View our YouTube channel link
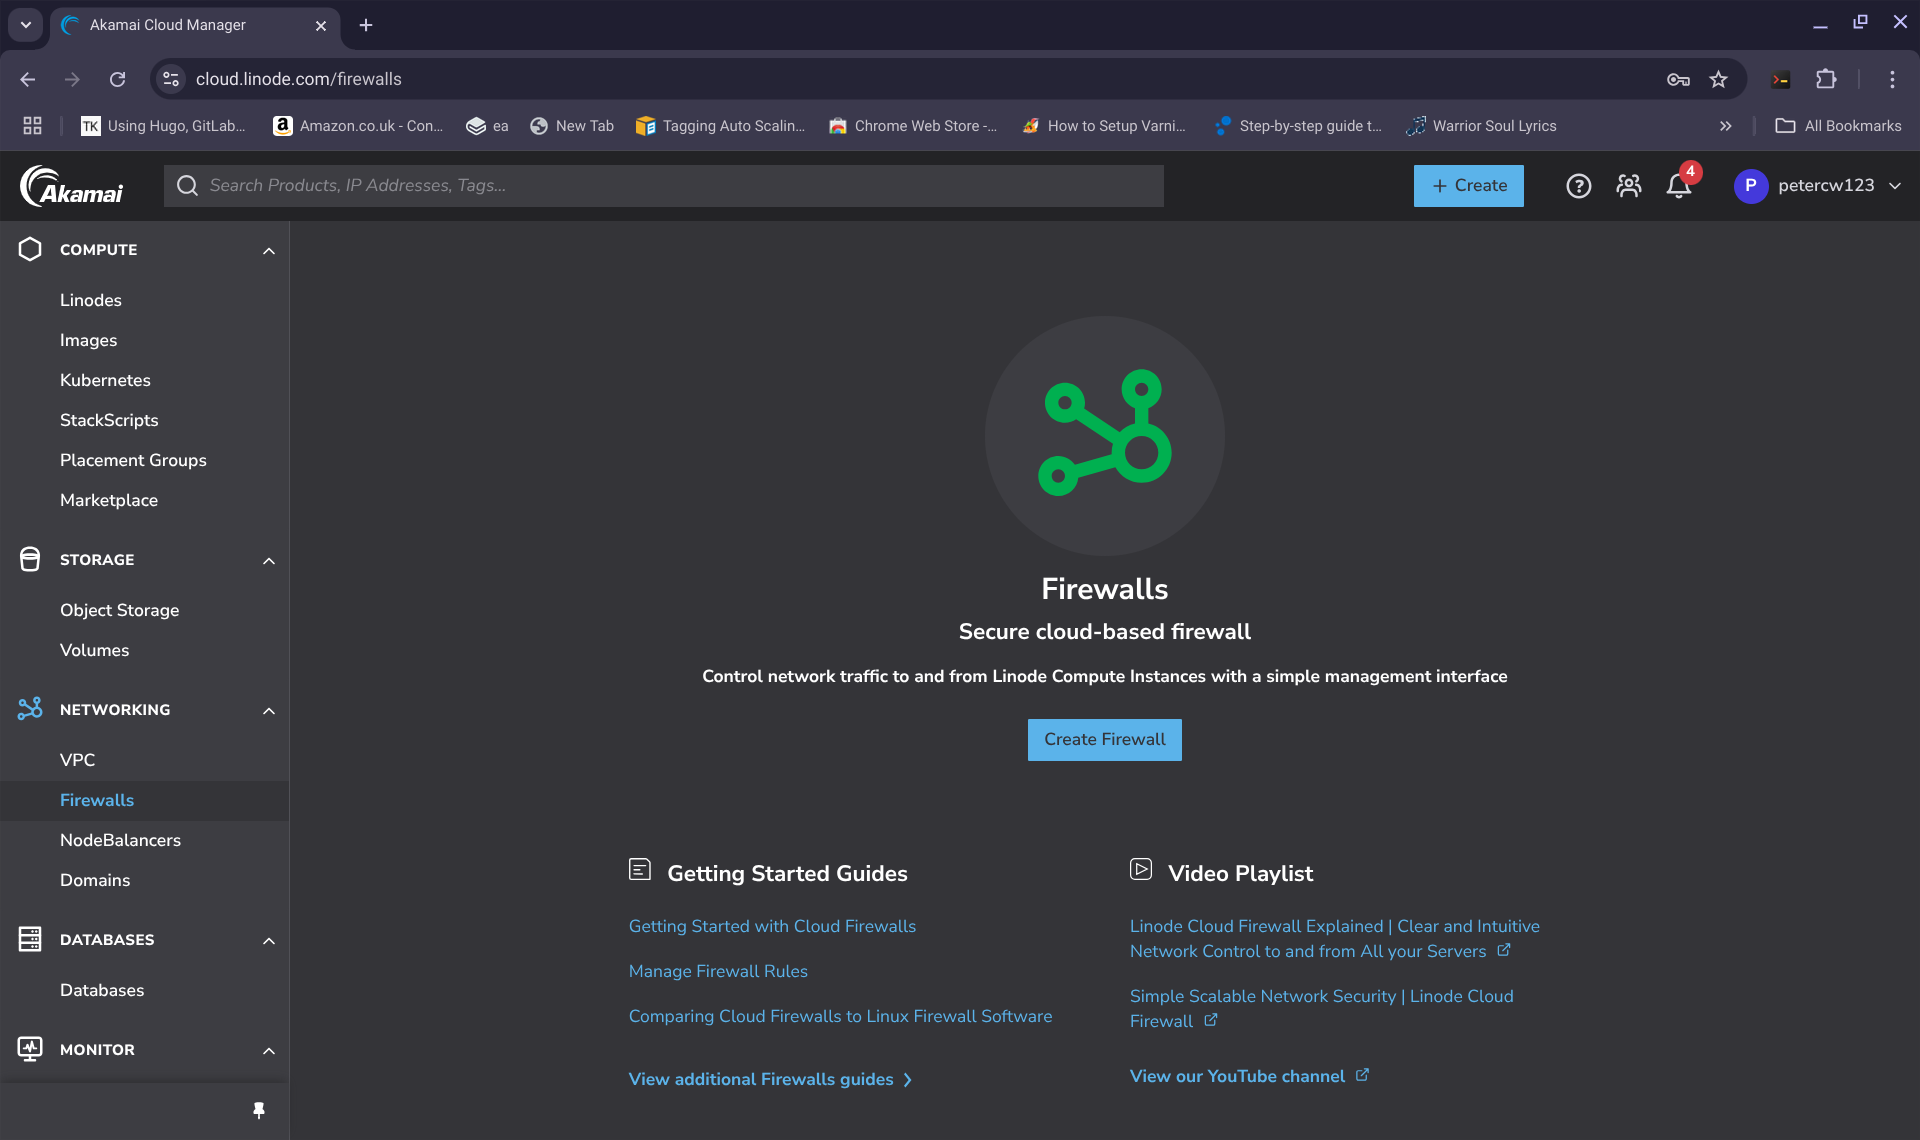The image size is (1920, 1140). click(1249, 1076)
